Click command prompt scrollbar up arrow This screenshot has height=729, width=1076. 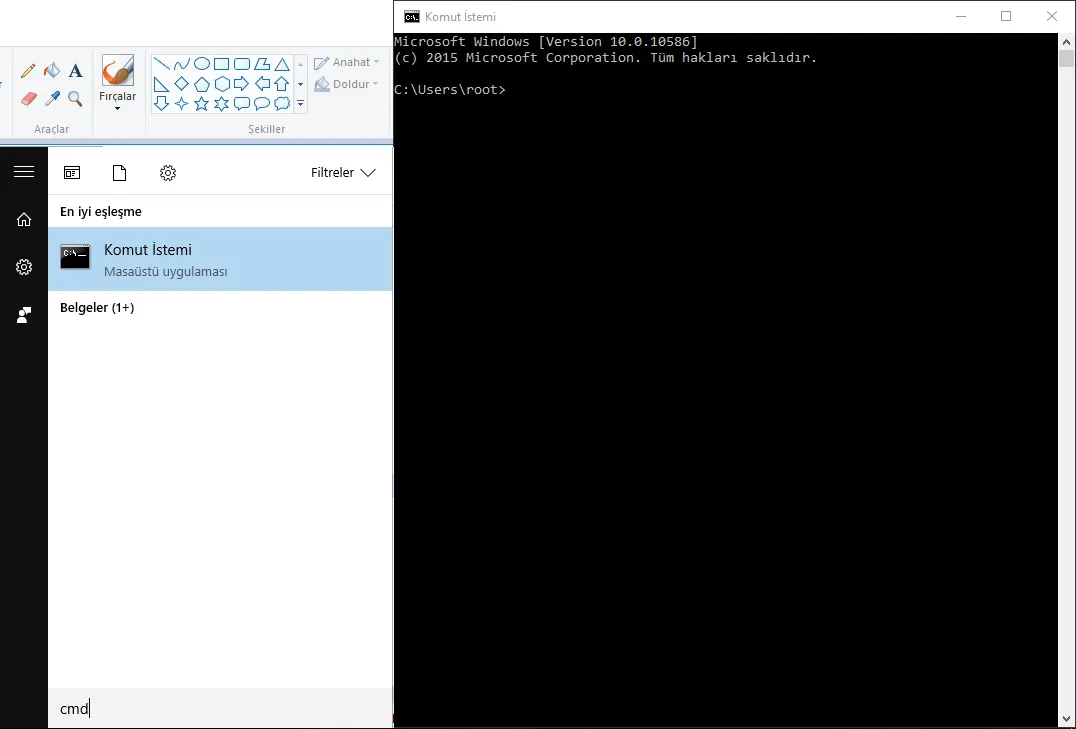[1066, 42]
